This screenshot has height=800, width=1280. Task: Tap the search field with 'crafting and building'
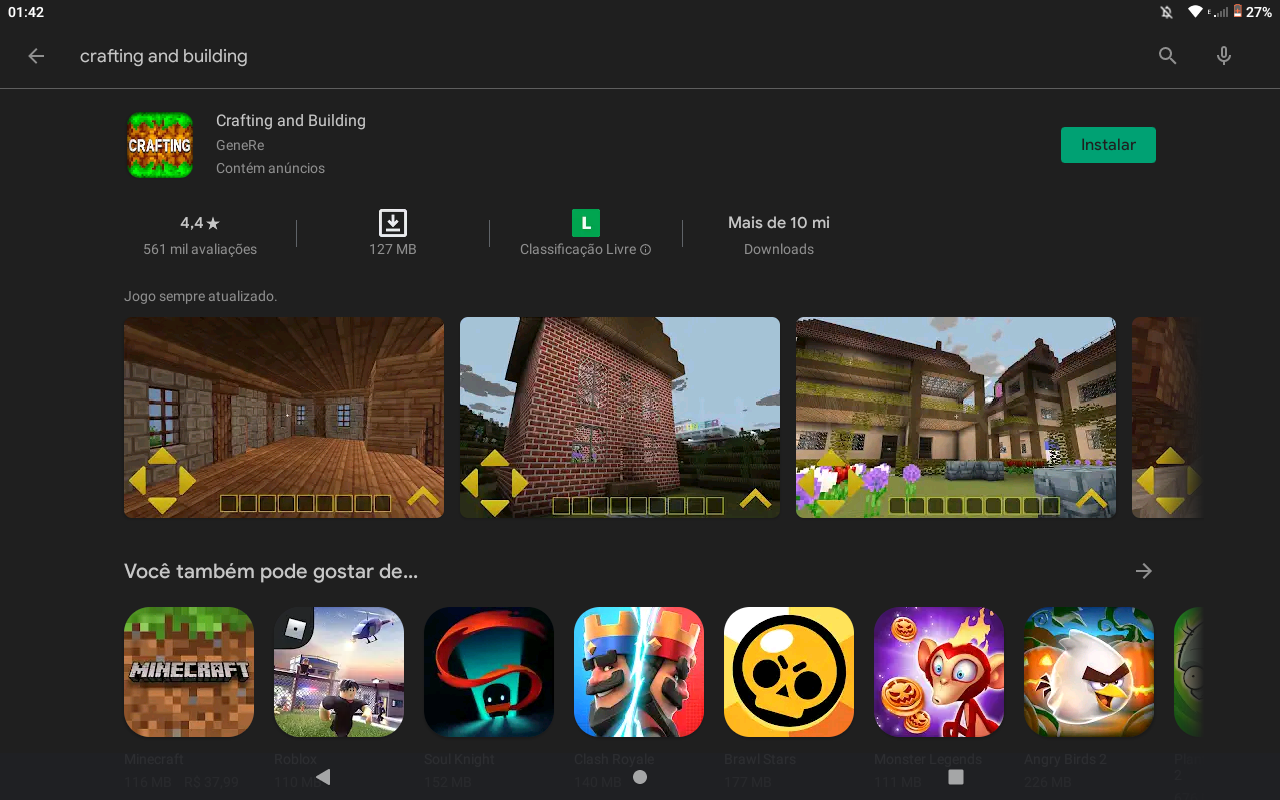click(x=164, y=56)
